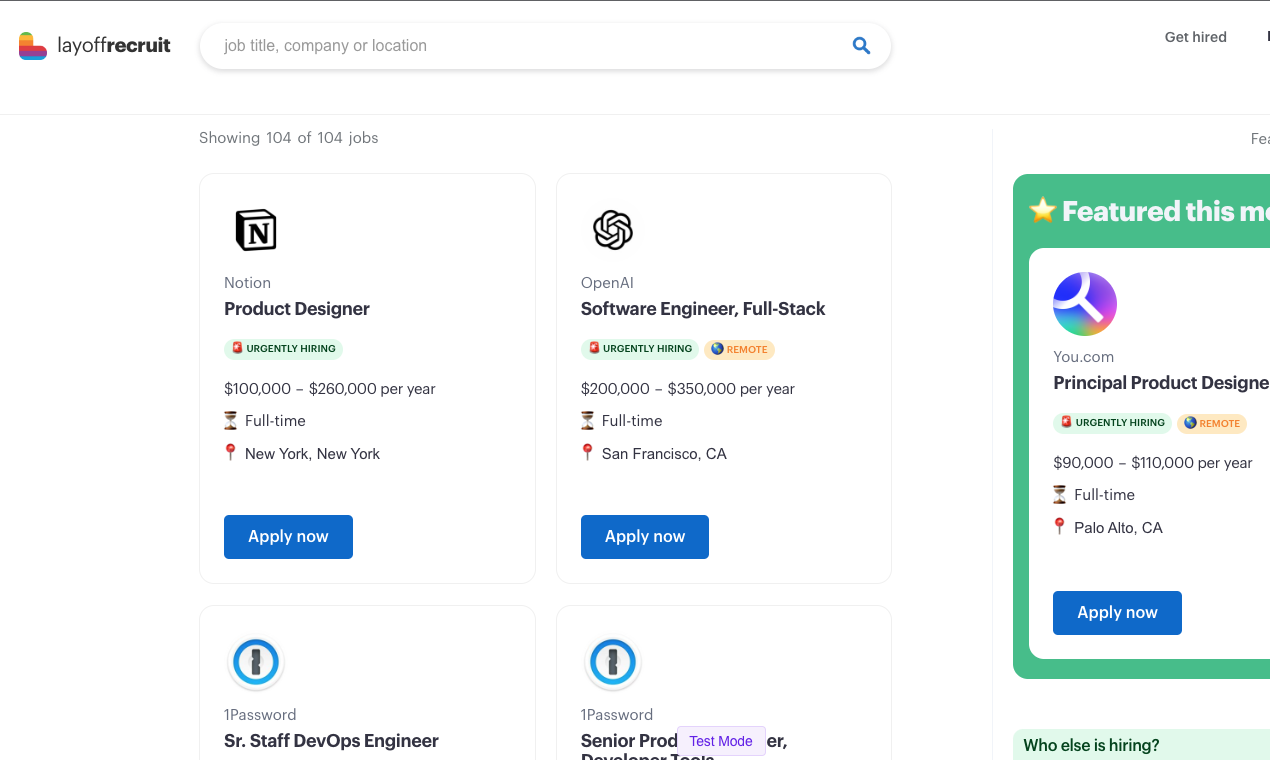This screenshot has height=760, width=1270.
Task: Click $90,000 – $110,000 per year salary
Action: click(1153, 463)
